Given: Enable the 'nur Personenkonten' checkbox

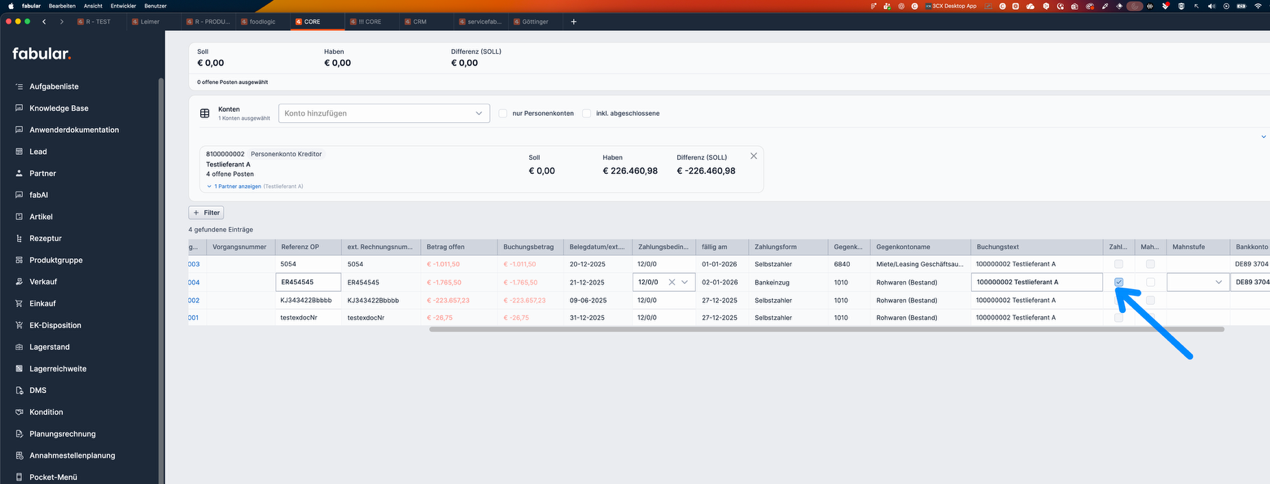Looking at the screenshot, I should click(x=503, y=113).
